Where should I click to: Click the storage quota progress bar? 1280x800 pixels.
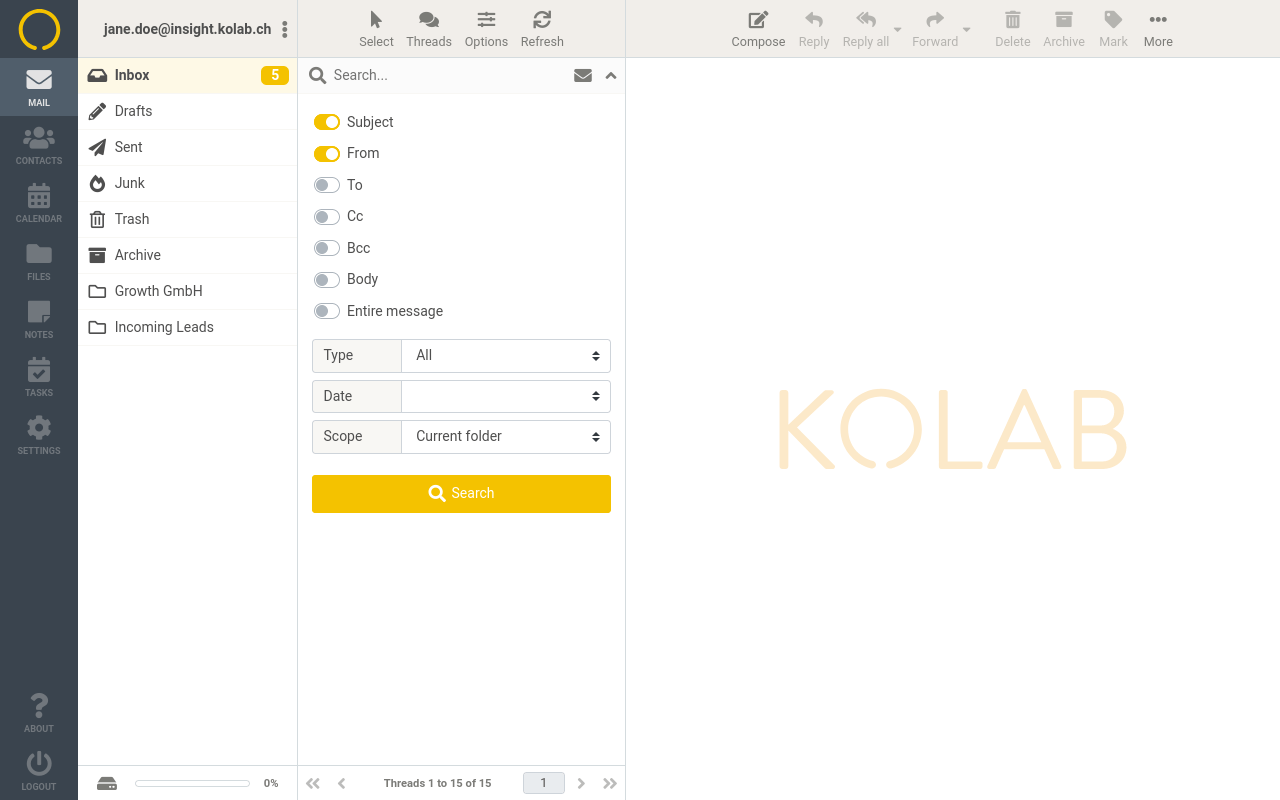click(192, 783)
